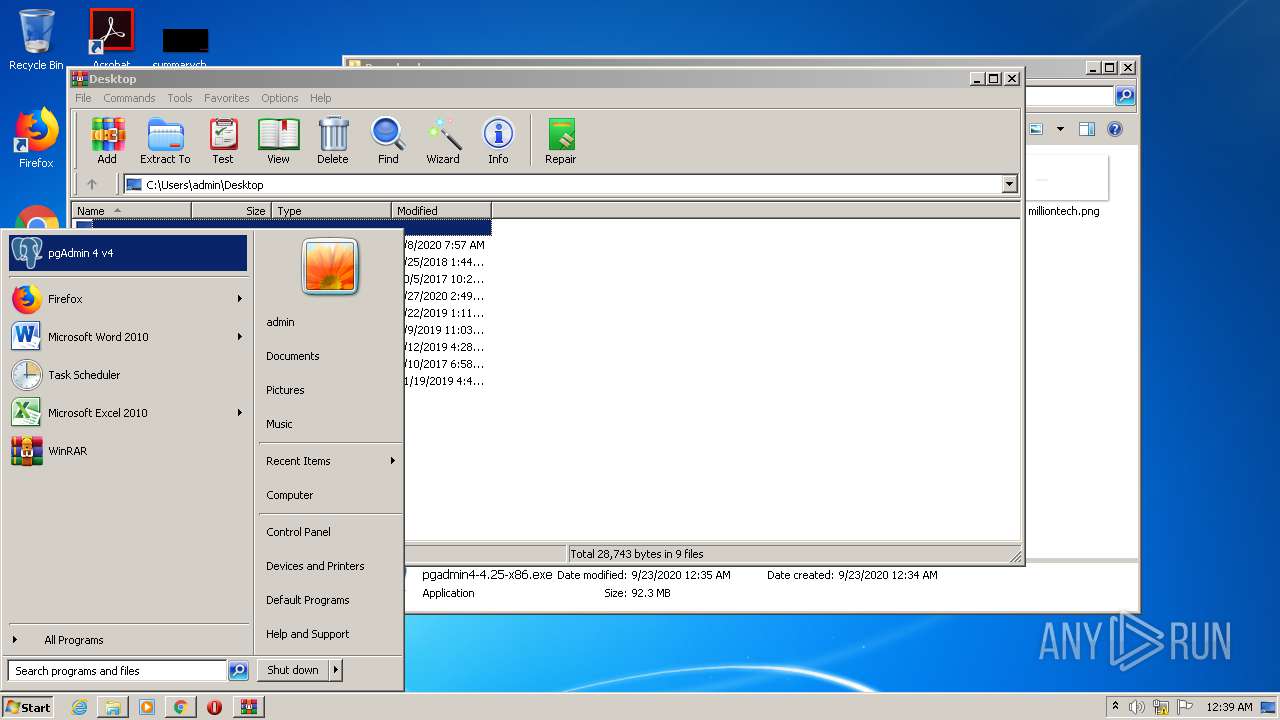Image resolution: width=1280 pixels, height=720 pixels.
Task: Open the Help menu in WinRAR
Action: pos(320,98)
